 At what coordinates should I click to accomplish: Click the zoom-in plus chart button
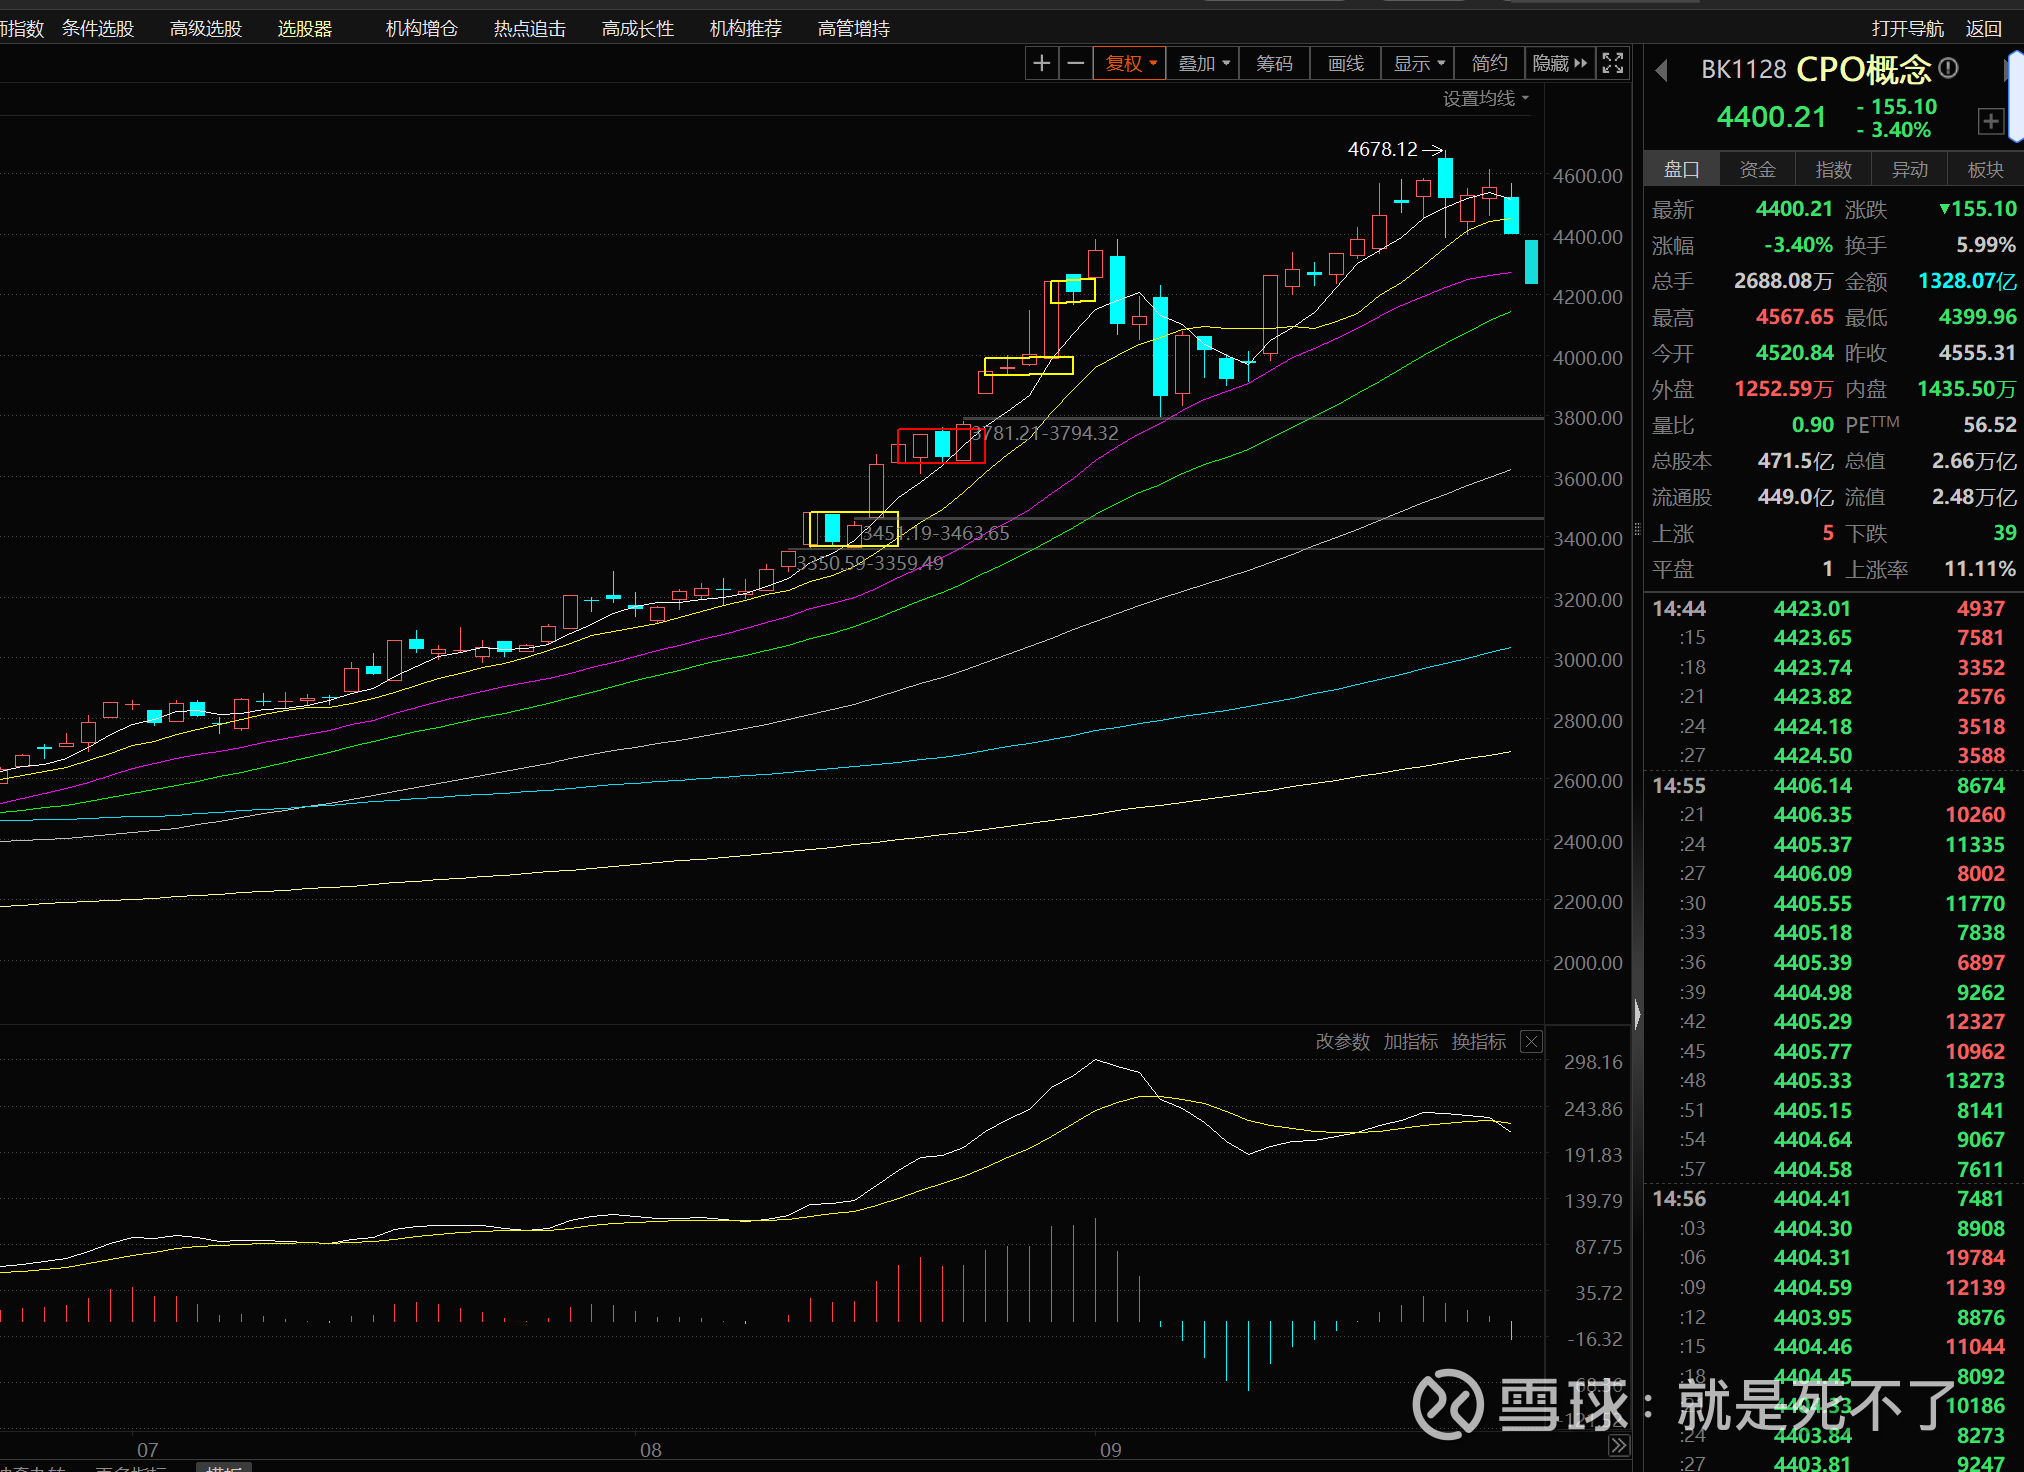(1041, 63)
